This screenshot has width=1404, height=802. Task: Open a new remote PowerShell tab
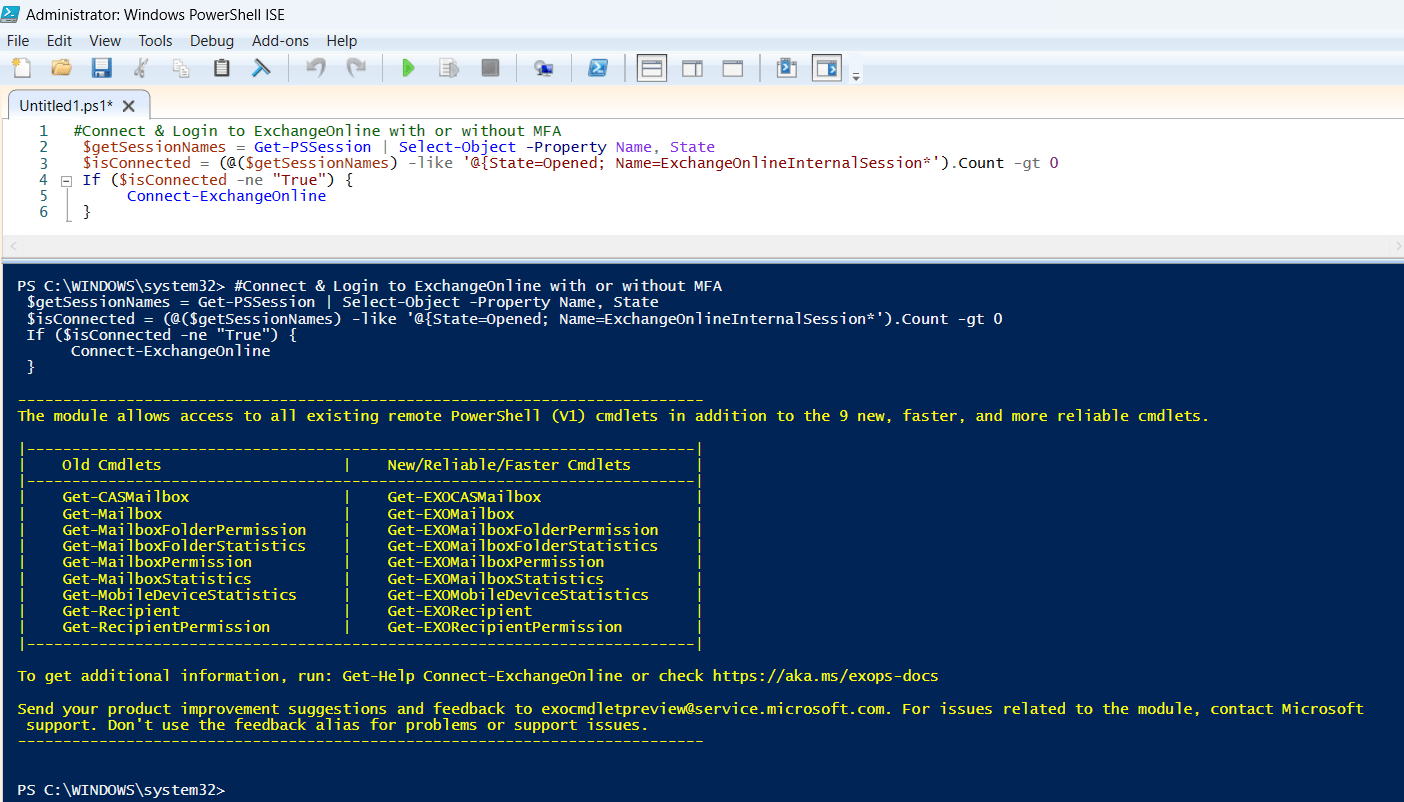point(544,68)
